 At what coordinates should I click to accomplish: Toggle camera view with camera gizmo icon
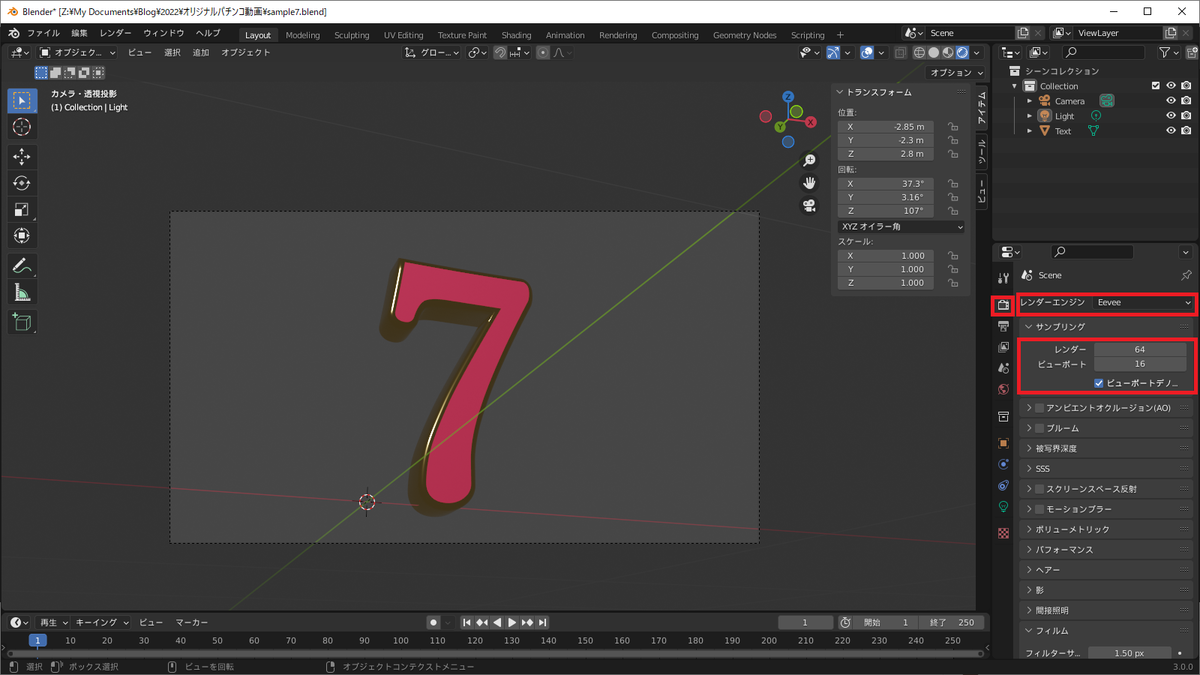(x=809, y=206)
